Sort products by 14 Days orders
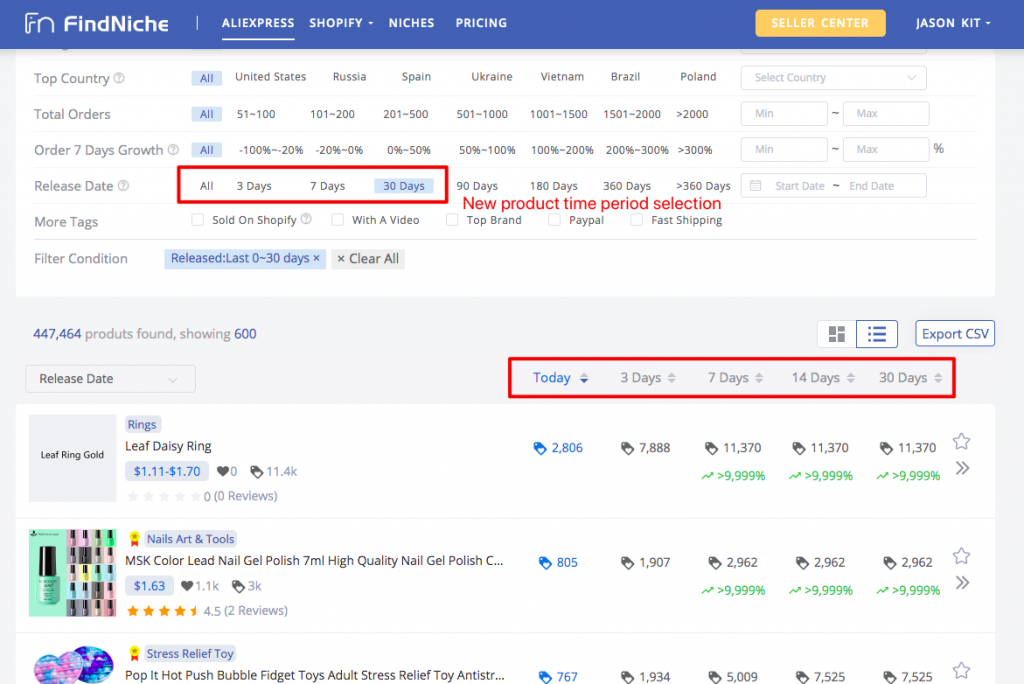Image resolution: width=1024 pixels, height=684 pixels. [x=823, y=378]
